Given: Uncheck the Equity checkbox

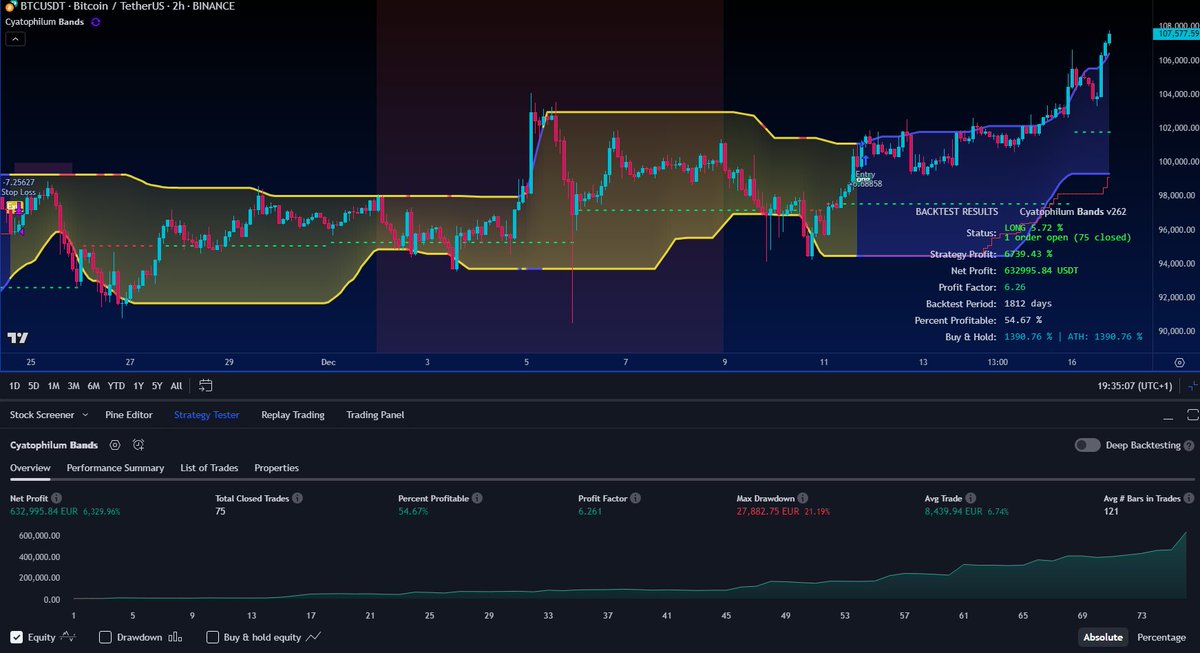Looking at the screenshot, I should pos(16,636).
